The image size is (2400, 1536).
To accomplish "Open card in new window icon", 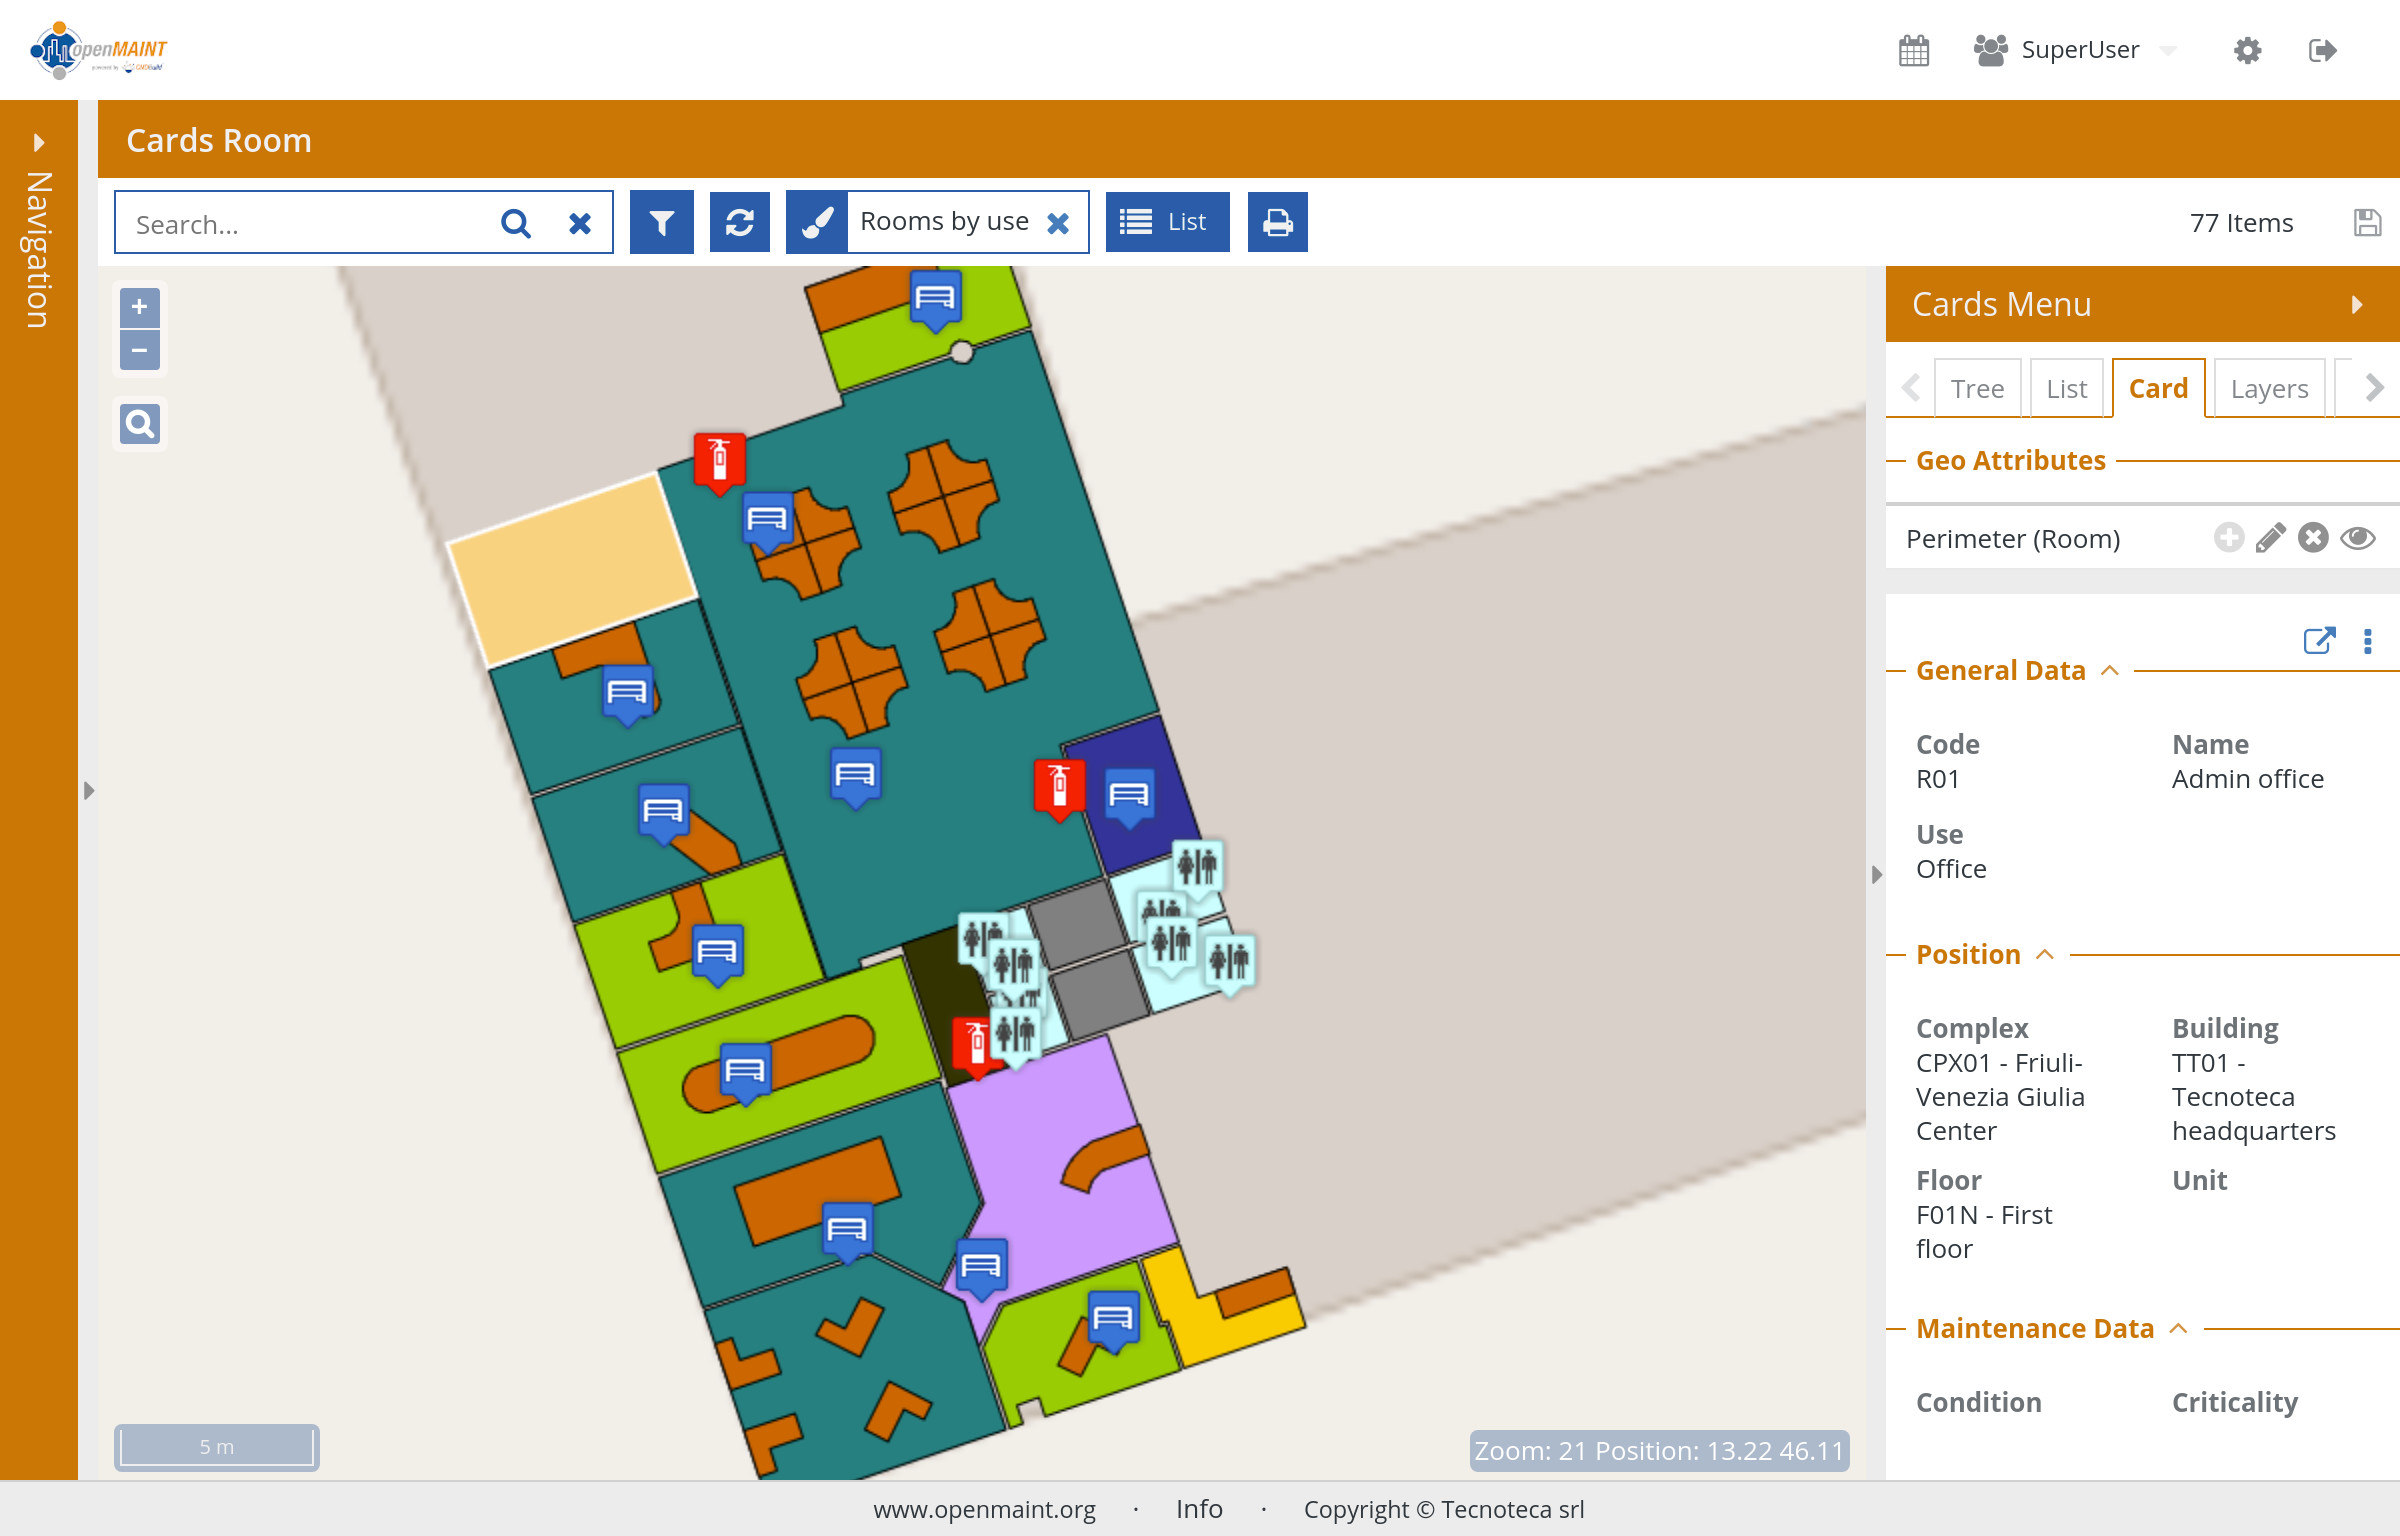I will [x=2318, y=640].
